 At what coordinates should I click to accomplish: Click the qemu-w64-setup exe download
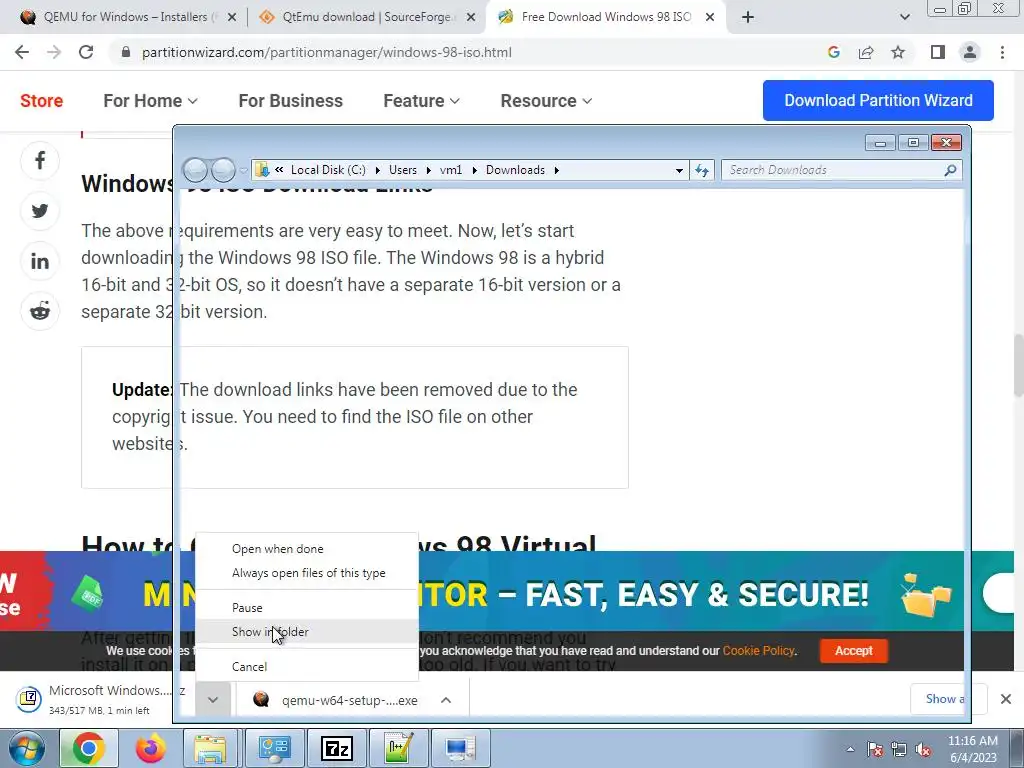[x=338, y=700]
